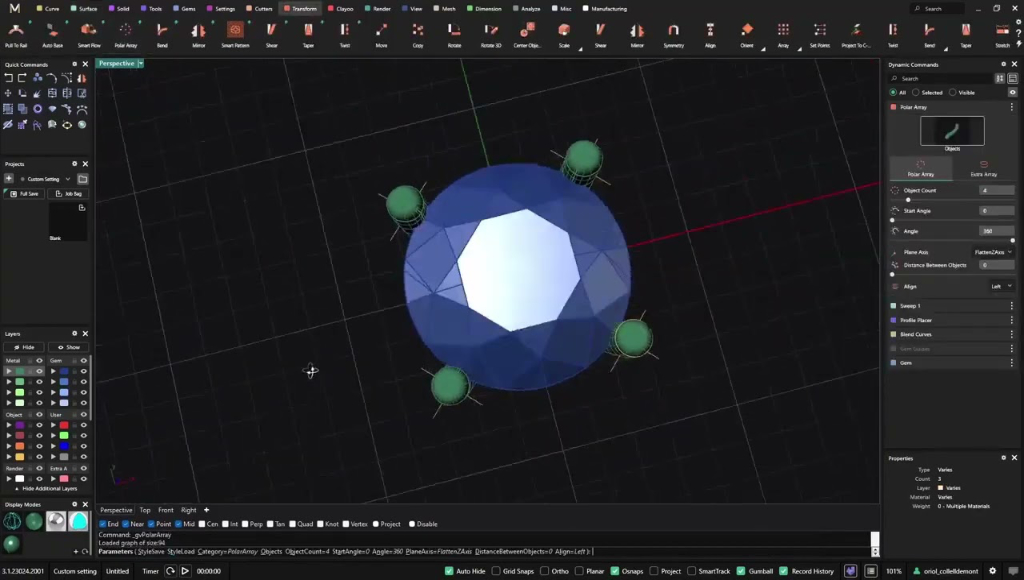Click the Objects selection thumbnail

(952, 131)
